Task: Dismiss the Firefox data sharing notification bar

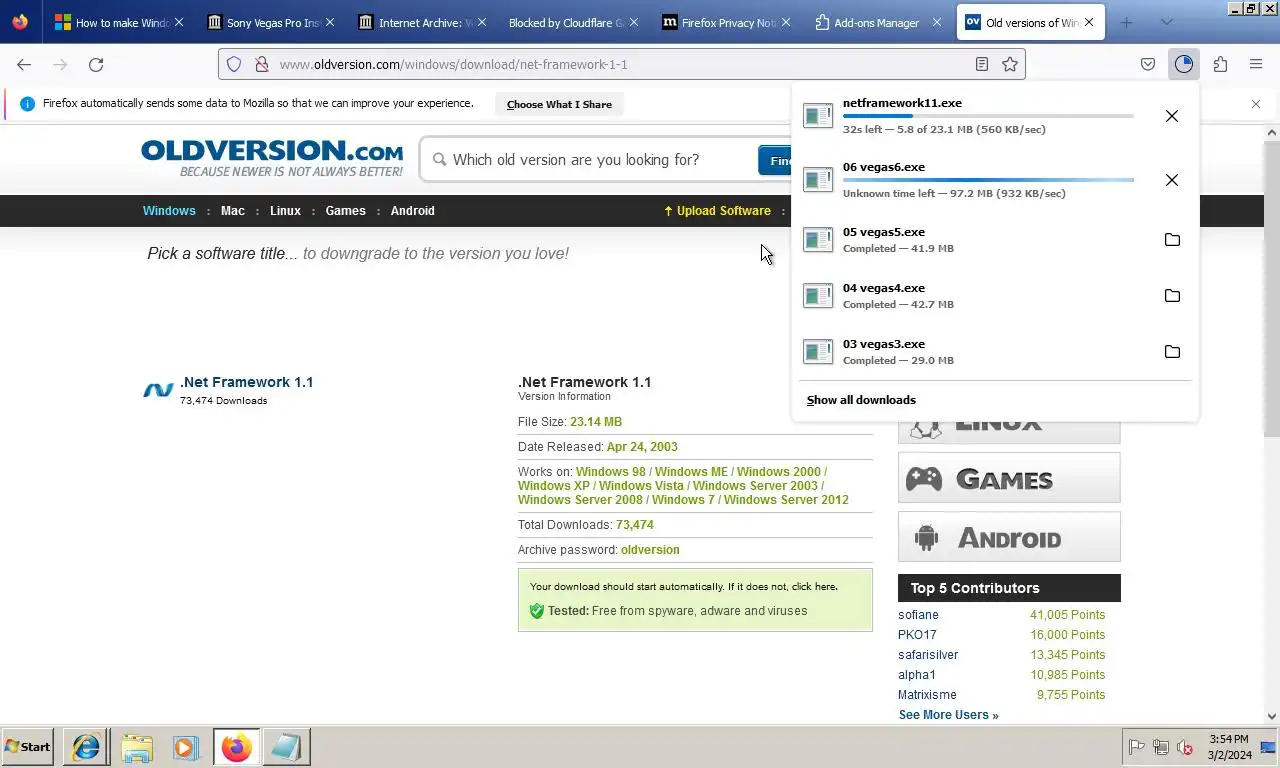Action: point(1256,104)
